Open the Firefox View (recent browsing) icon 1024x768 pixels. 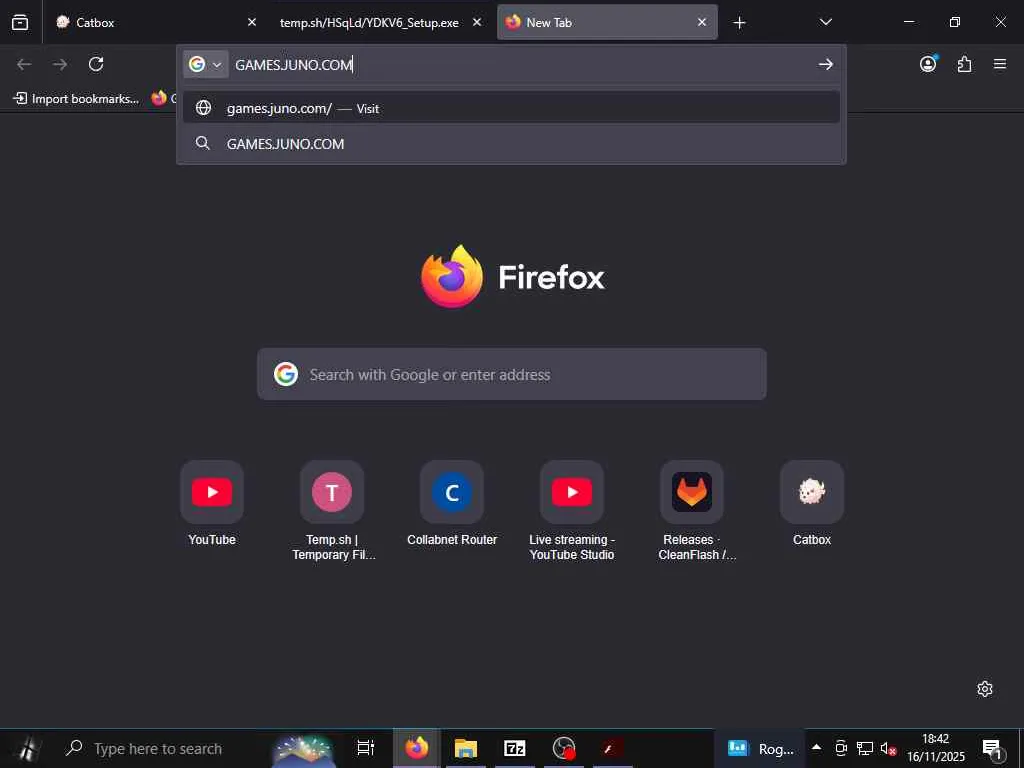(20, 22)
